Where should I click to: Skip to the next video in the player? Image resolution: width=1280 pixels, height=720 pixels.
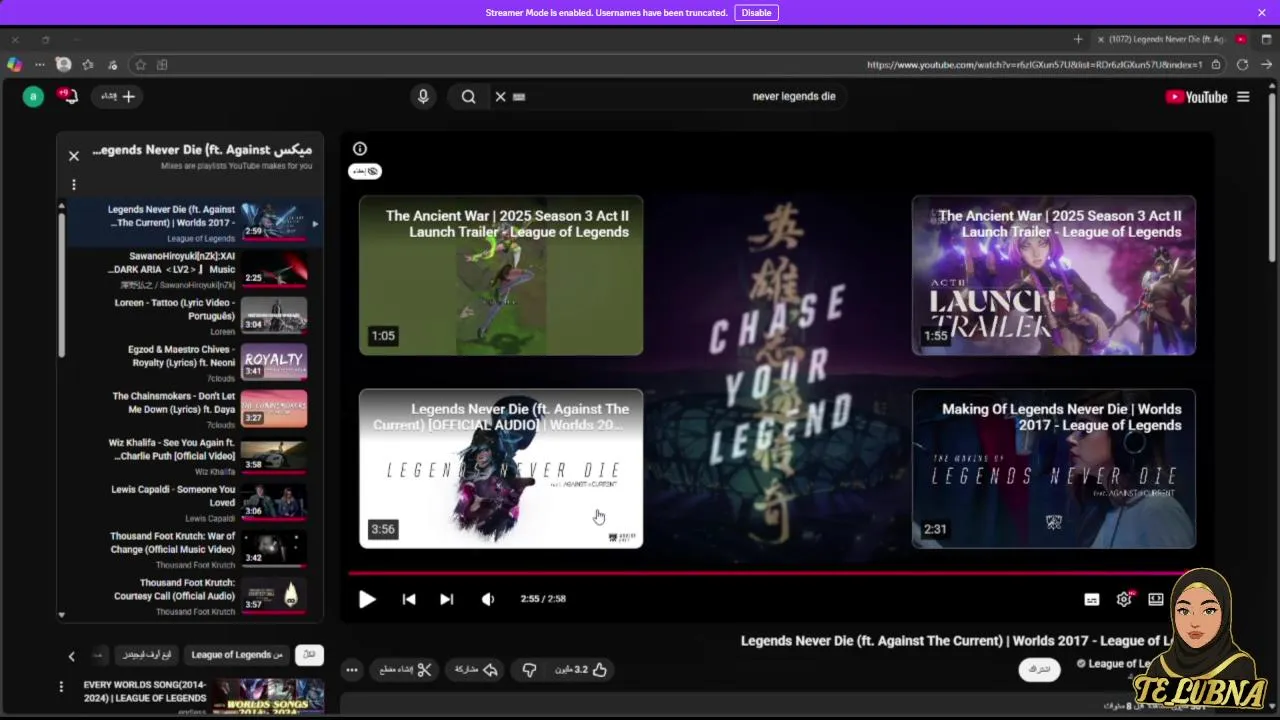(447, 599)
